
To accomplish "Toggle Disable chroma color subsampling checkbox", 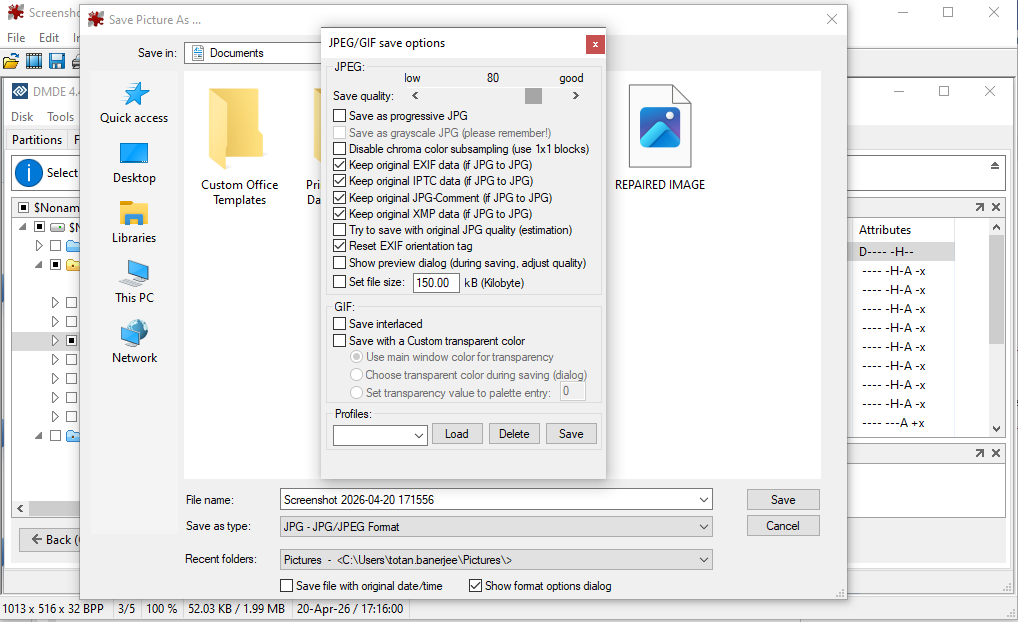I will [340, 149].
